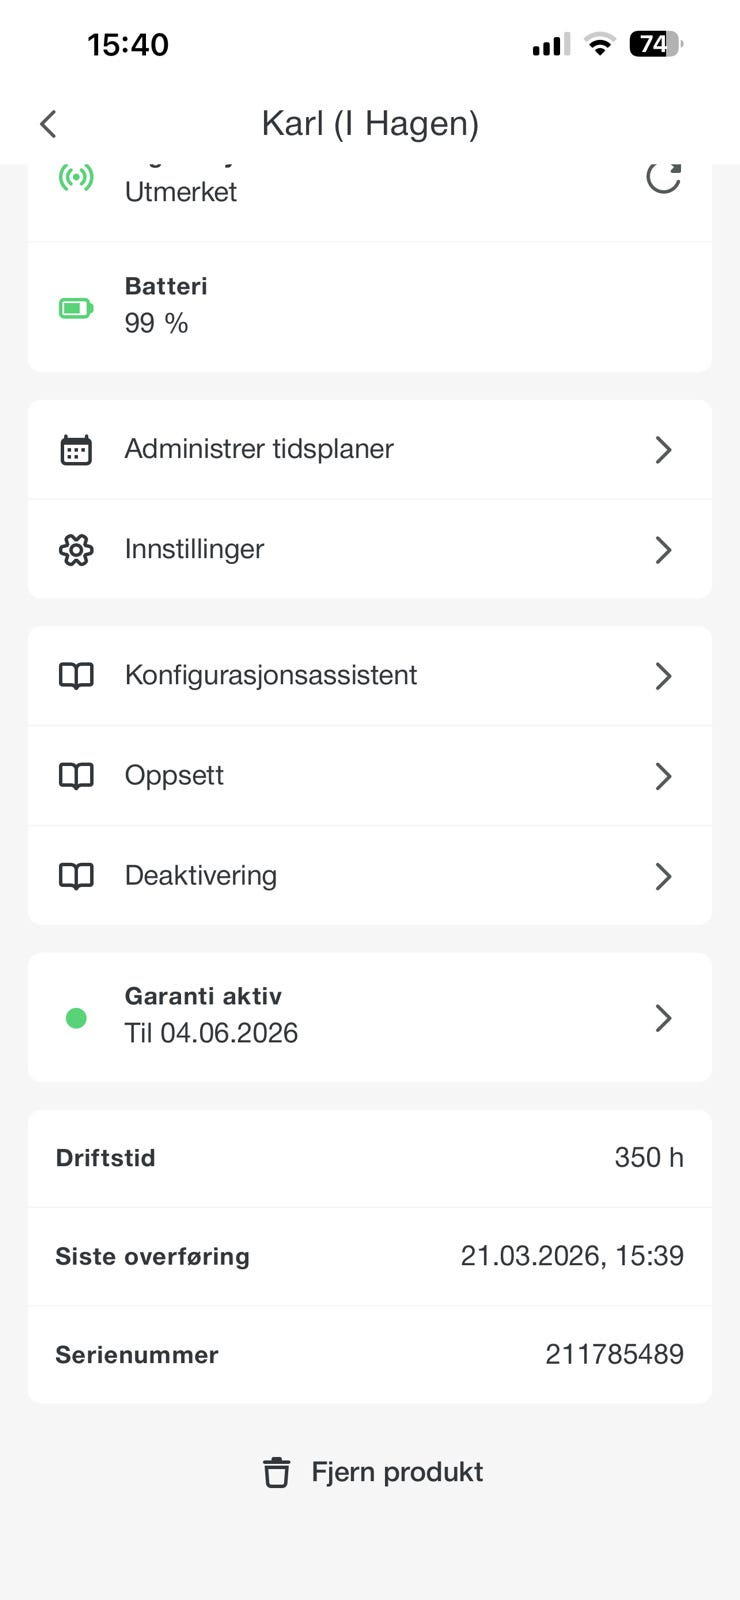Viewport: 740px width, 1600px height.
Task: Tap the green Garanti aktiv status dot
Action: (x=76, y=1018)
